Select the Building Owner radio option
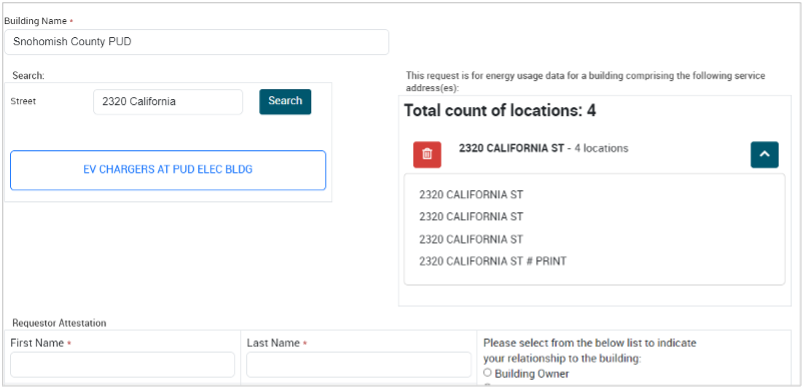Viewport: 803px width, 388px height. (488, 373)
